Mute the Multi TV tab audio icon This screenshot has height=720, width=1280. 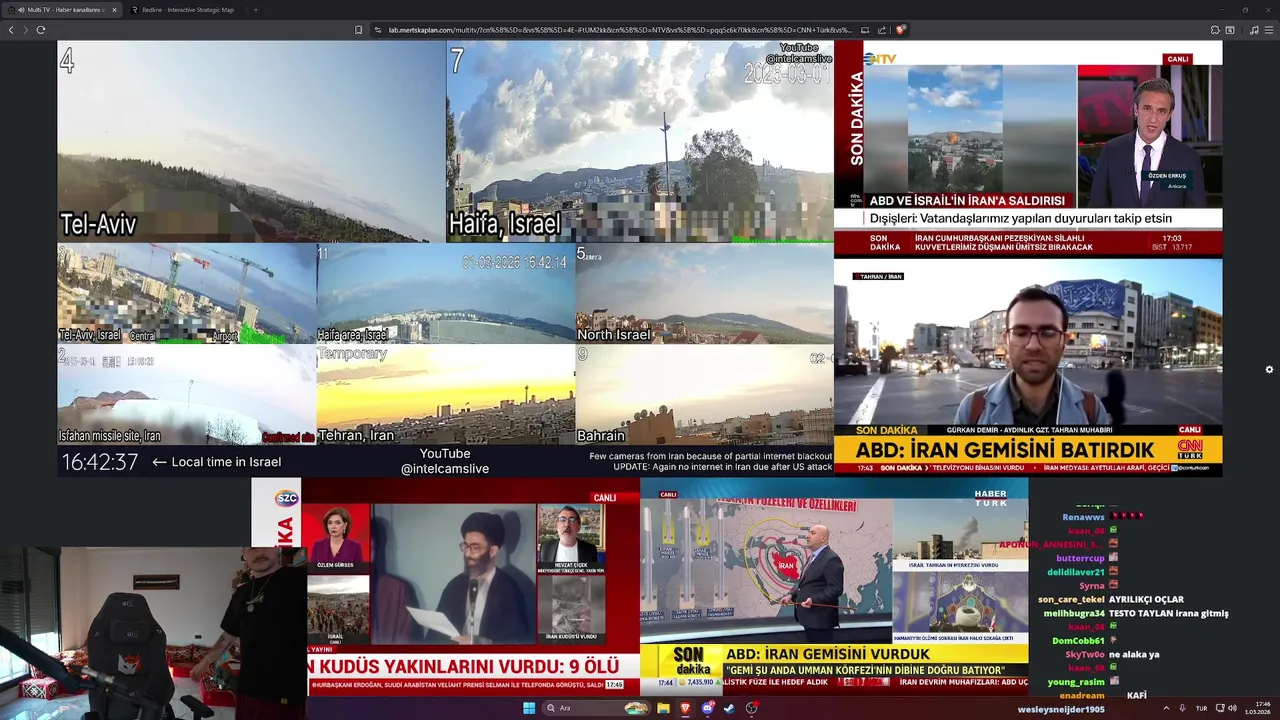coord(22,10)
